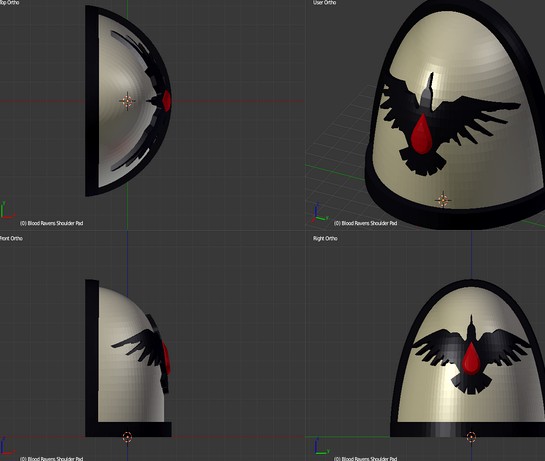Select the red blood drop in front view

166,358
